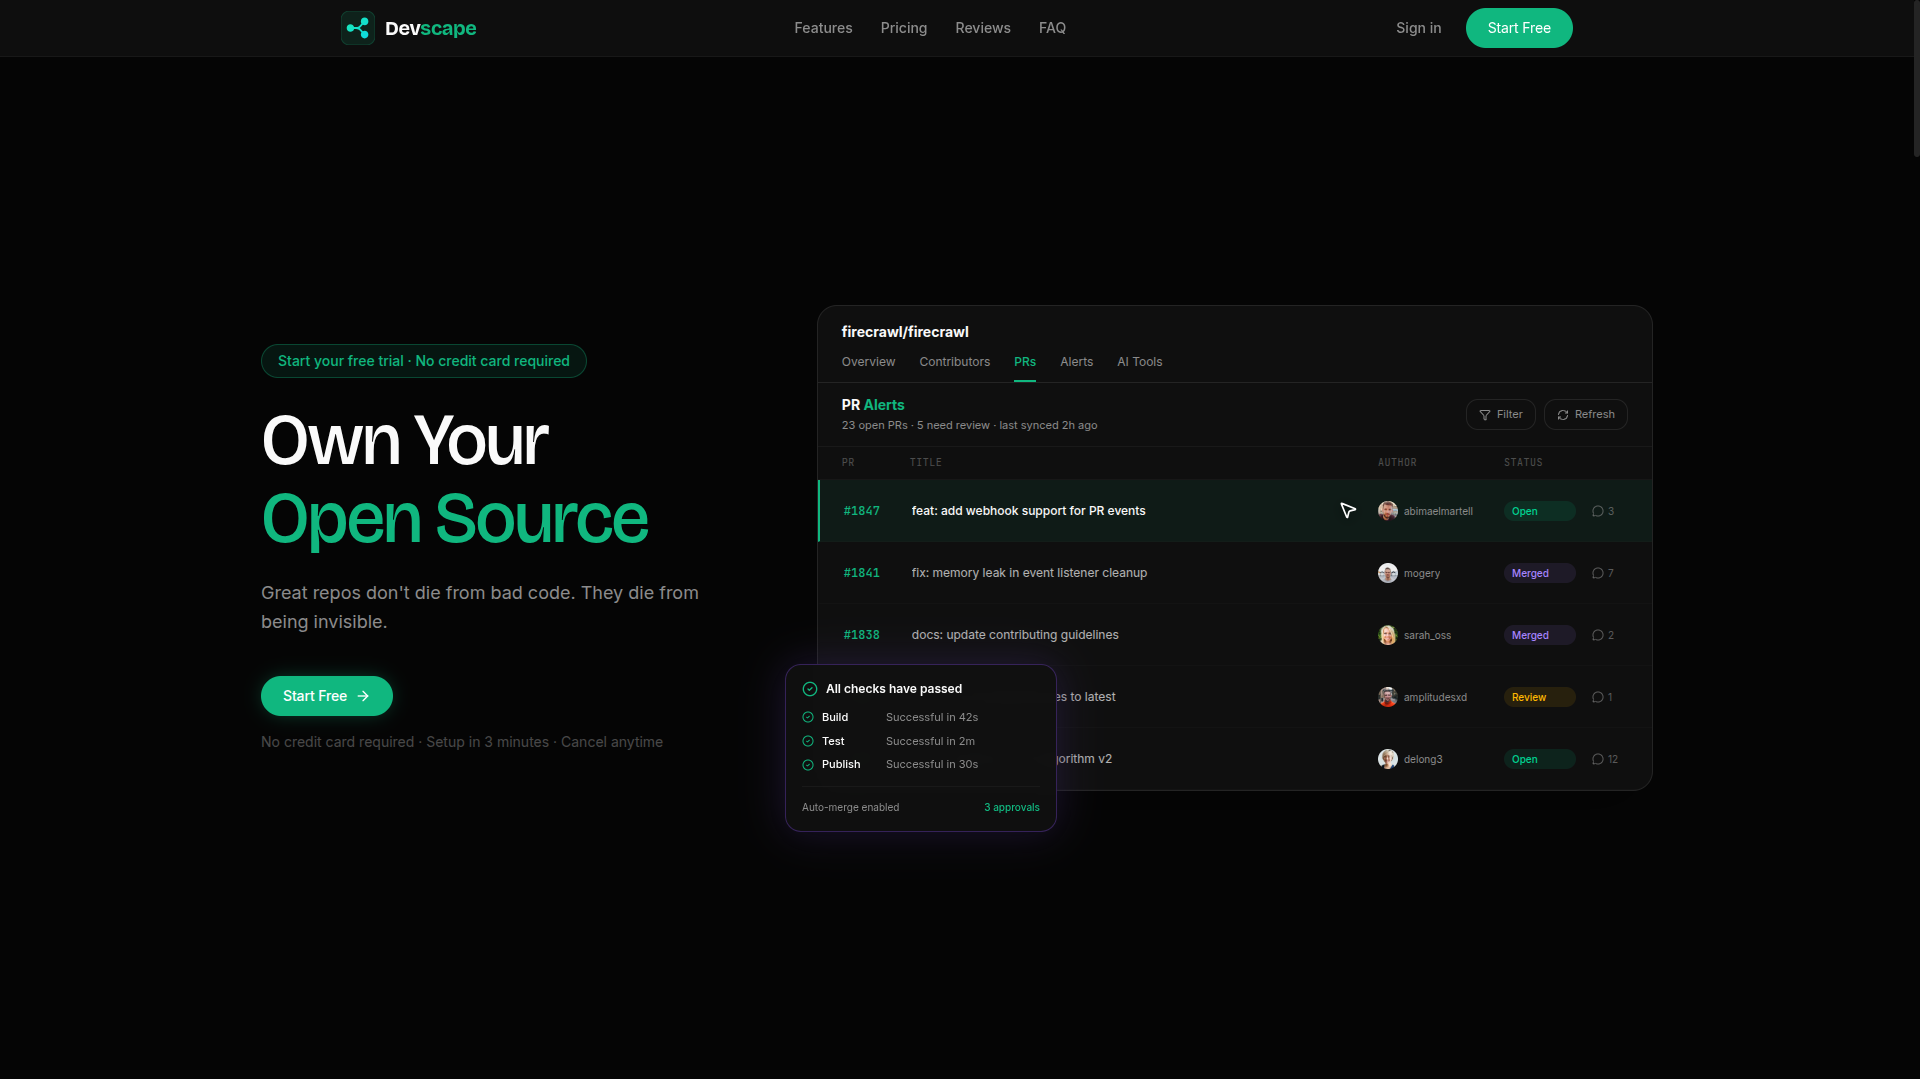Image resolution: width=1920 pixels, height=1079 pixels.
Task: Click the Sign in link
Action: pyautogui.click(x=1418, y=28)
